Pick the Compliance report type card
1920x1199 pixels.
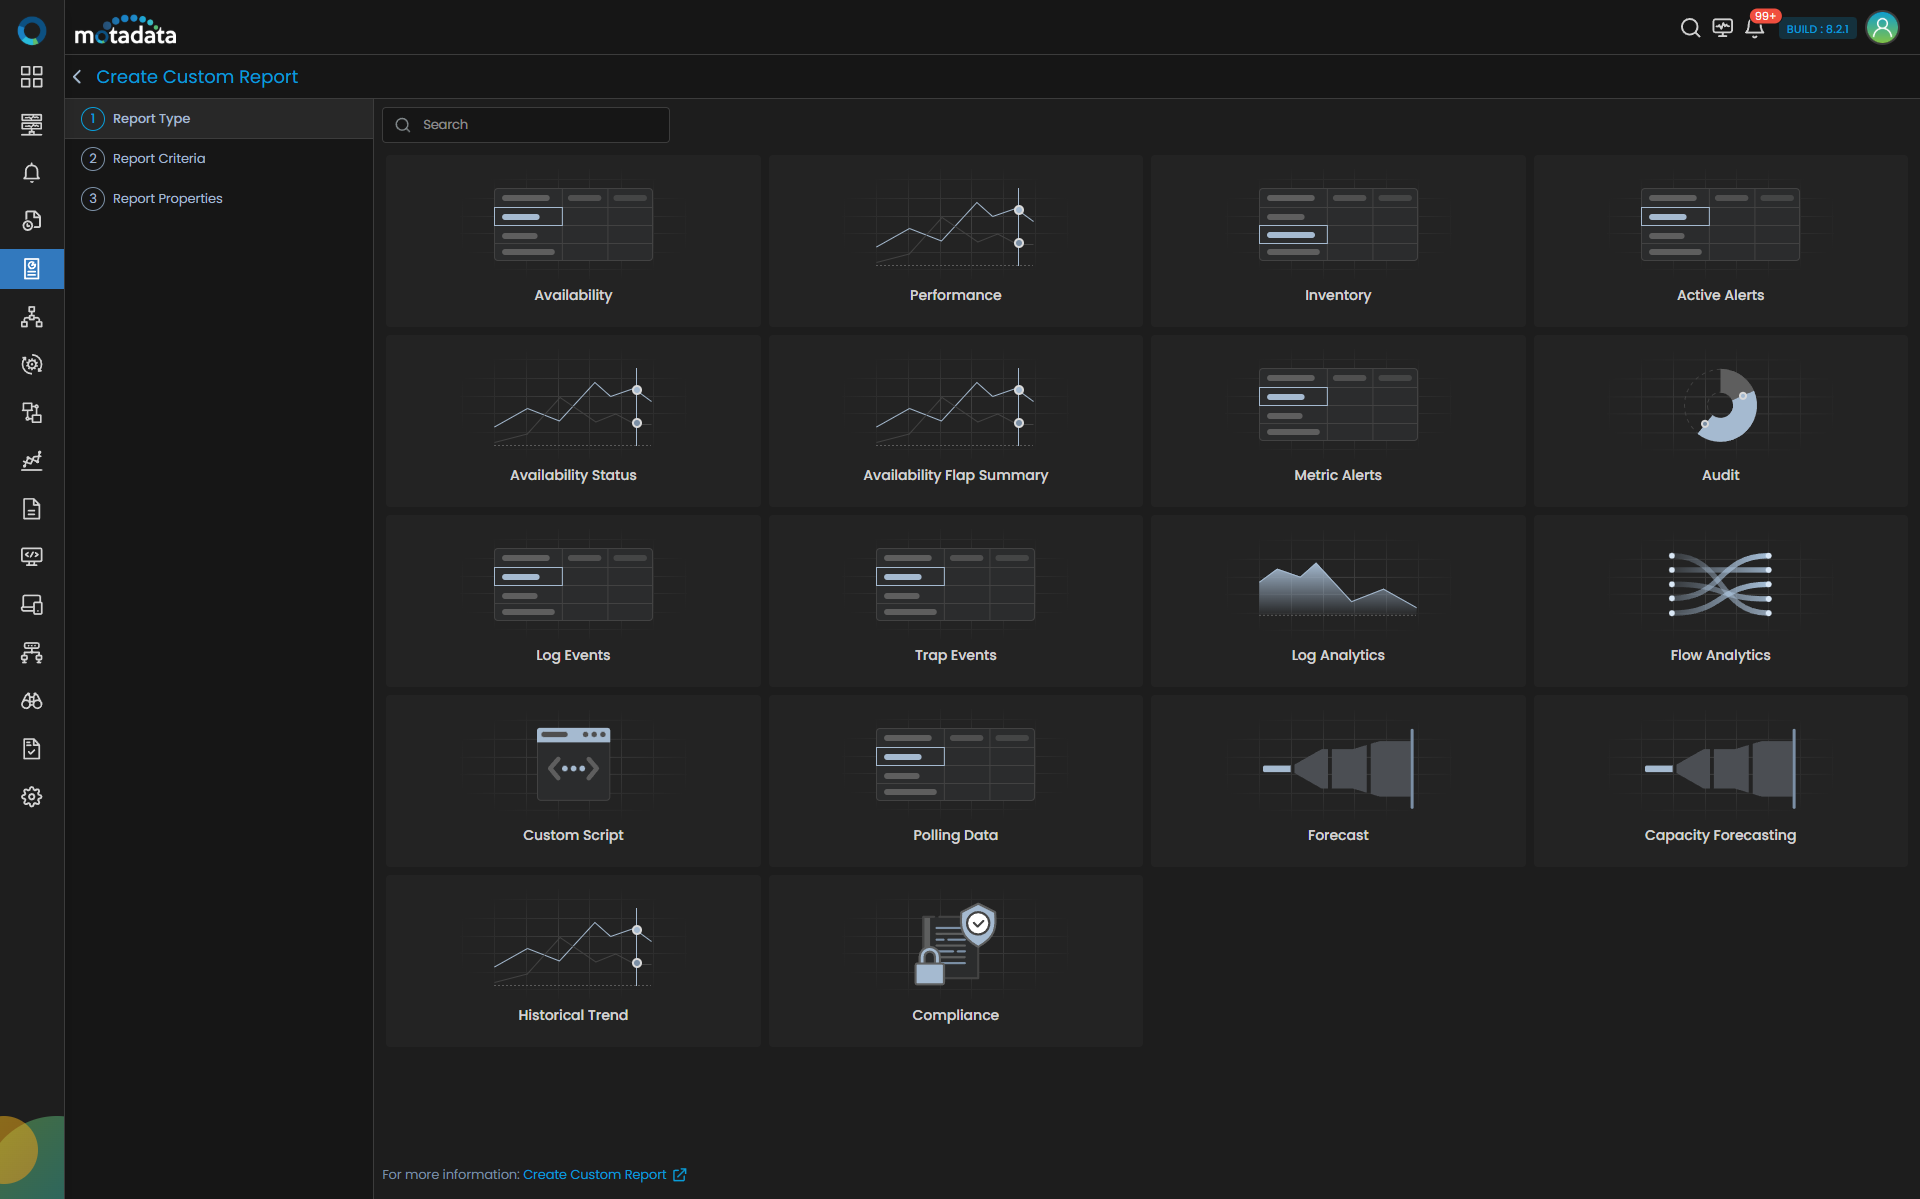click(955, 961)
